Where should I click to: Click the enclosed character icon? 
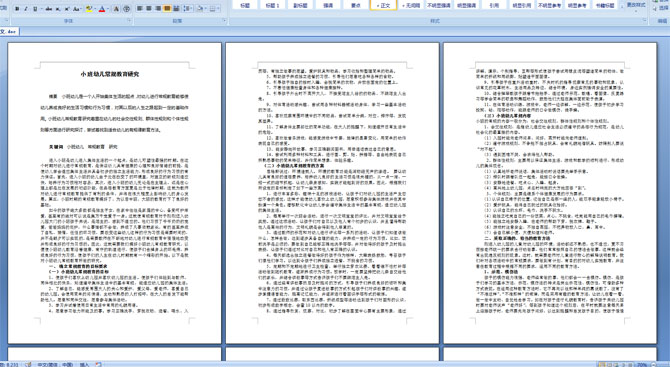(126, 9)
